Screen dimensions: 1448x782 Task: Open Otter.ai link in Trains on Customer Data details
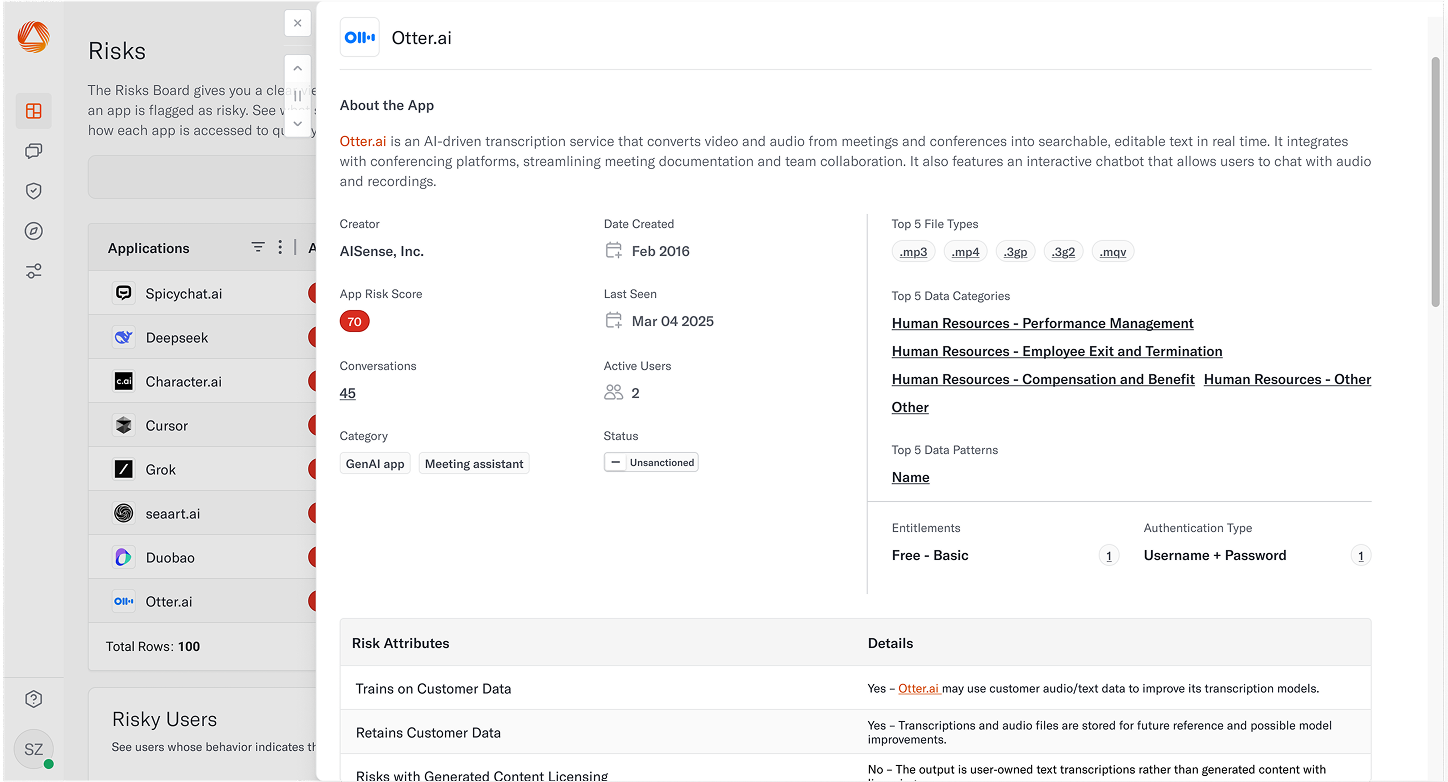coord(919,688)
